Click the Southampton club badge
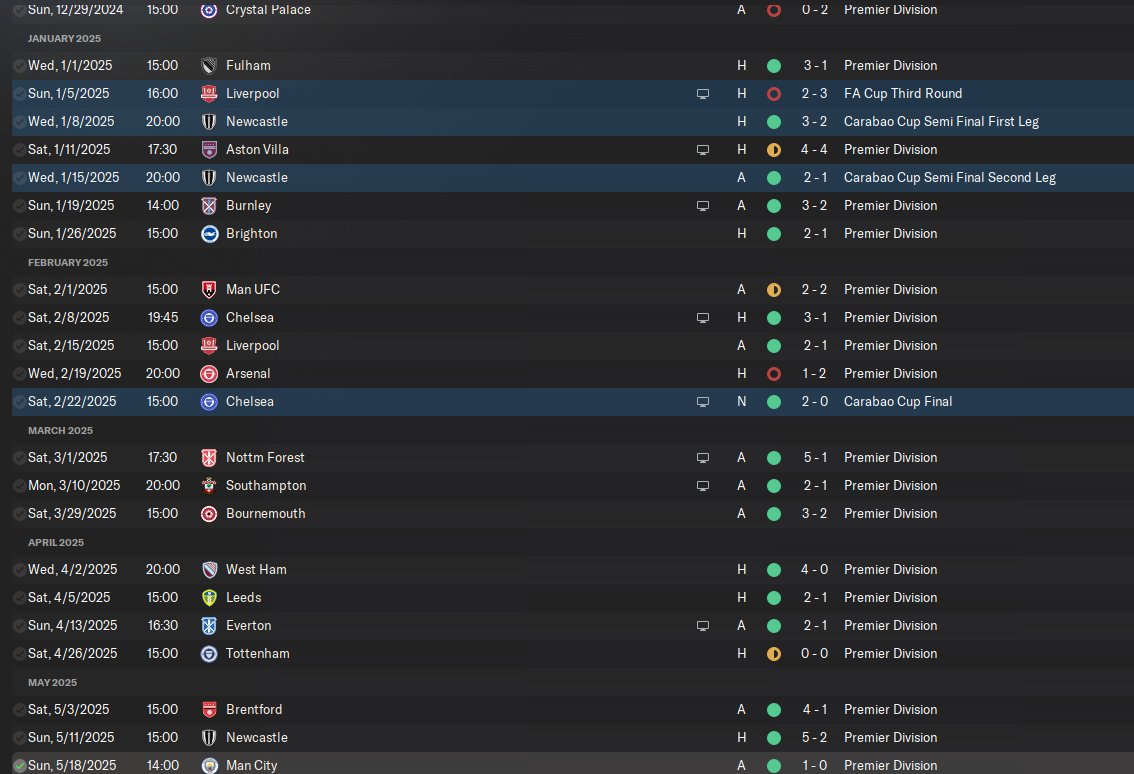The image size is (1134, 774). point(209,485)
